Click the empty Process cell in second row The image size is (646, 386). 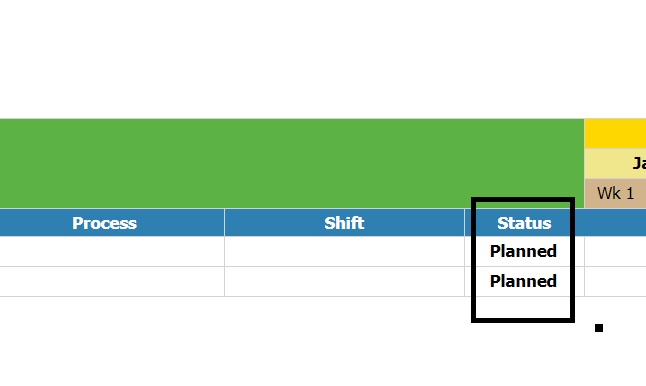click(112, 281)
